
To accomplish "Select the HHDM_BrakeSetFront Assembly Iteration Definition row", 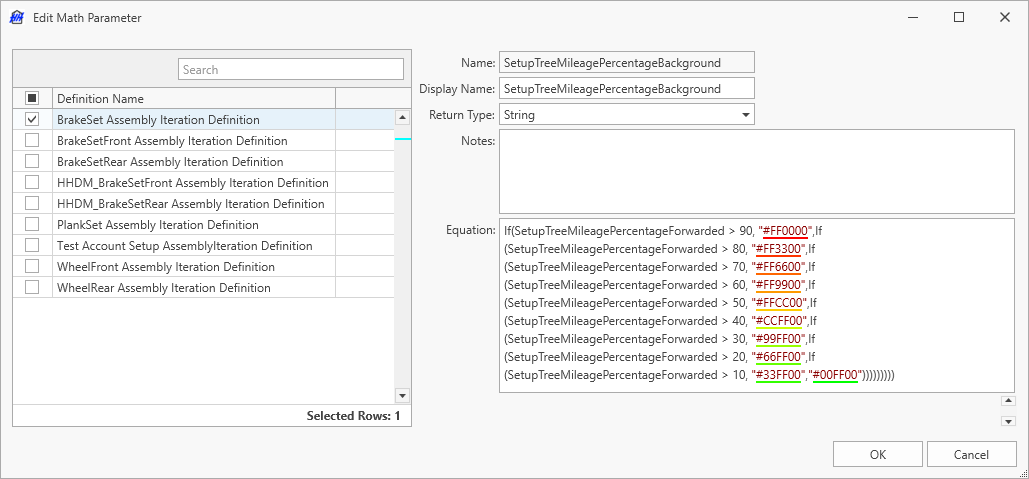I will point(193,182).
